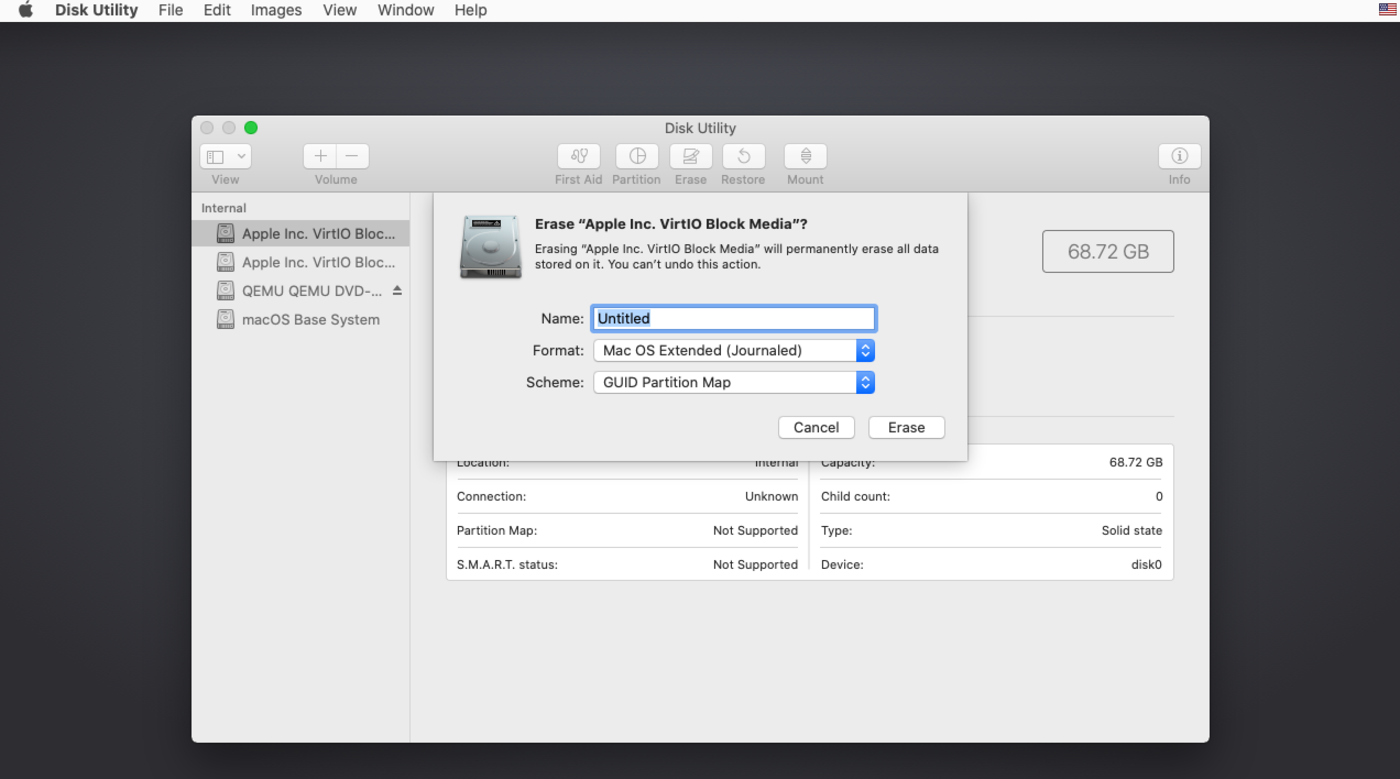This screenshot has height=779, width=1400.
Task: Select the Erase tool icon
Action: (x=690, y=158)
